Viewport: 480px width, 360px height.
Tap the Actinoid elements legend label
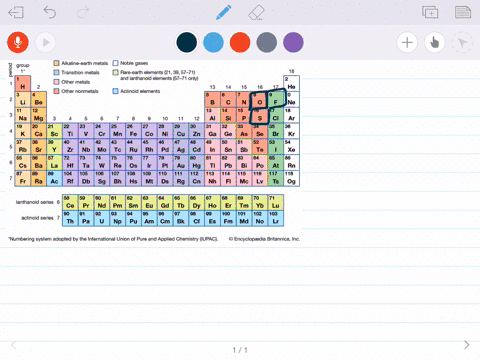(x=140, y=91)
